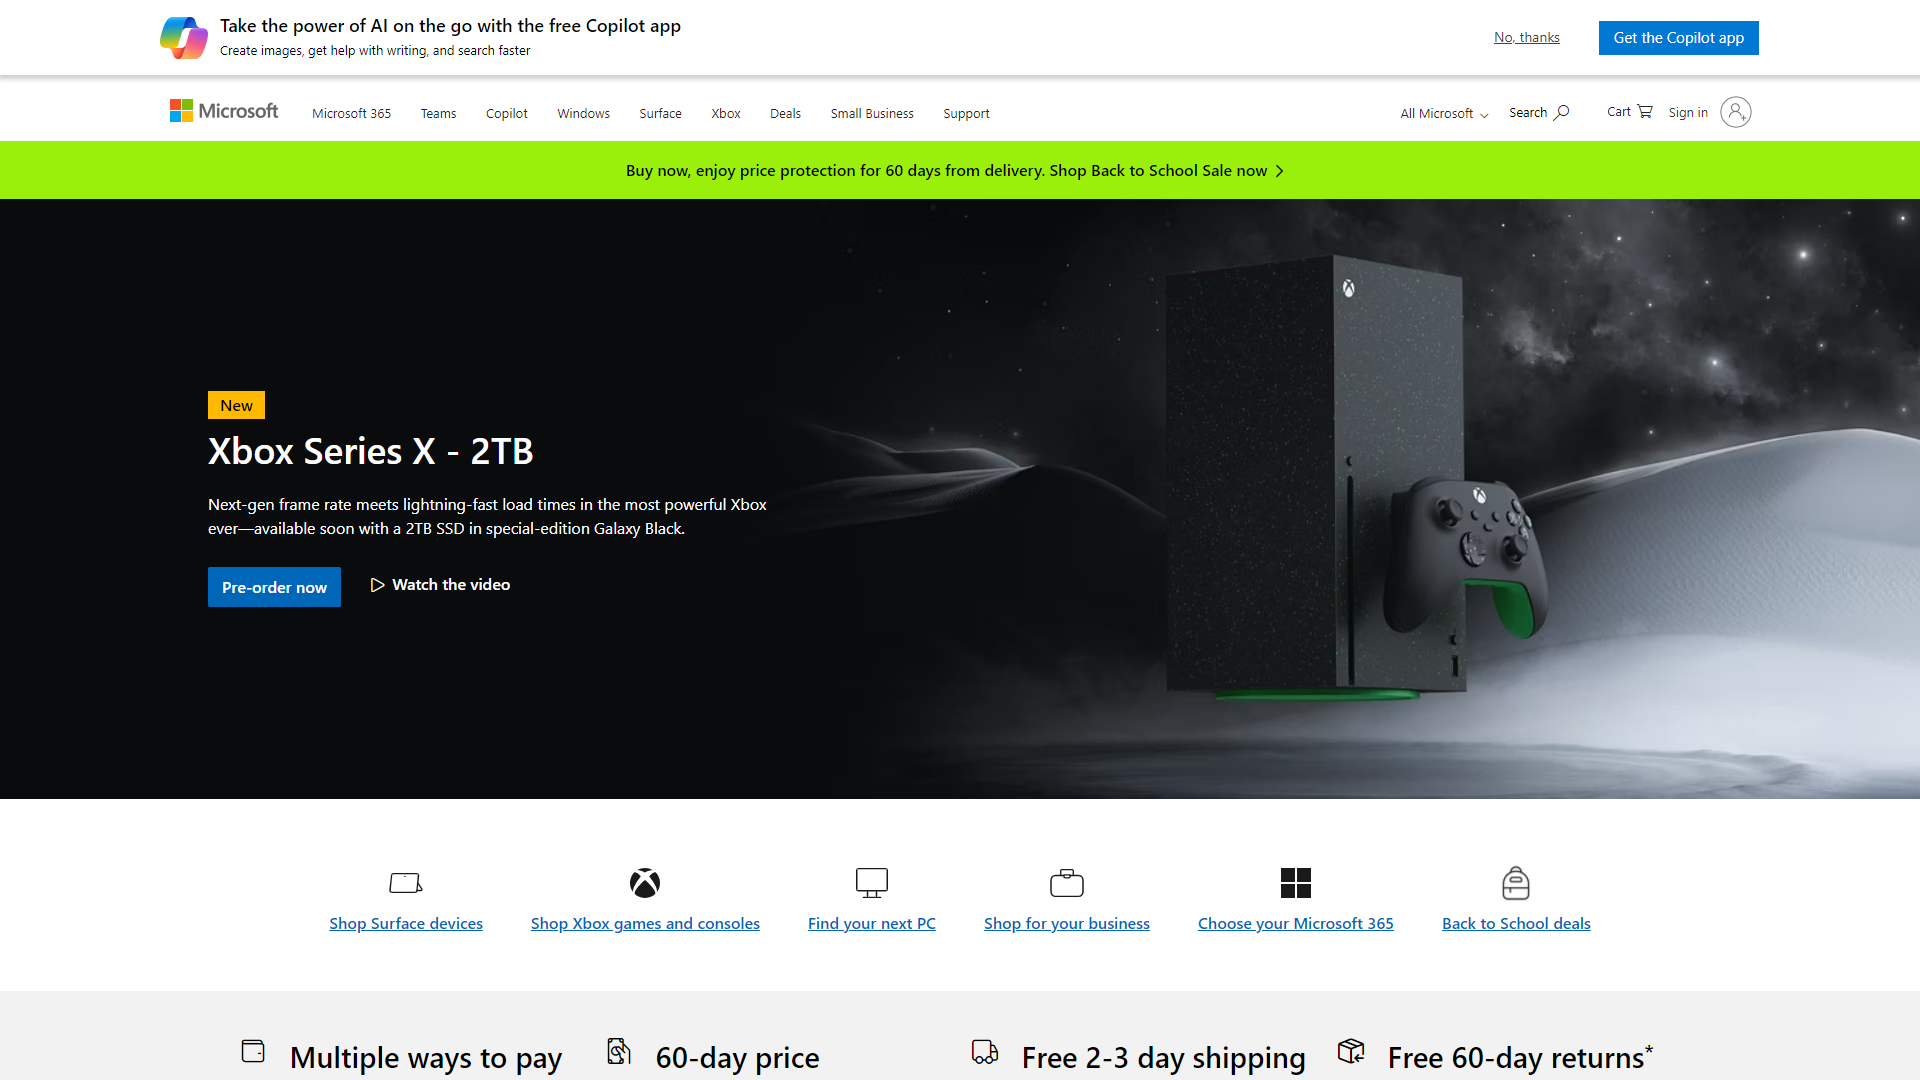Select the Xbox menu tab

(x=727, y=113)
